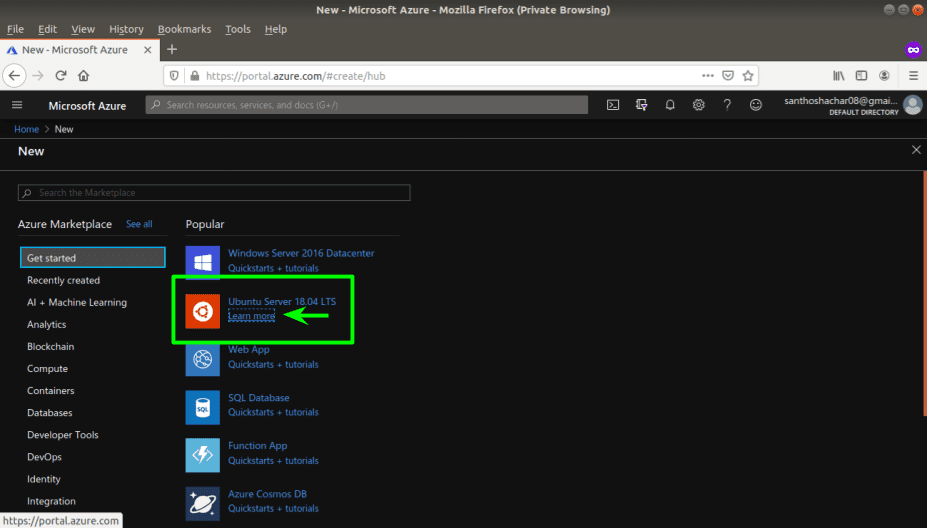
Task: Go back with Firefox back arrow
Action: [15, 76]
